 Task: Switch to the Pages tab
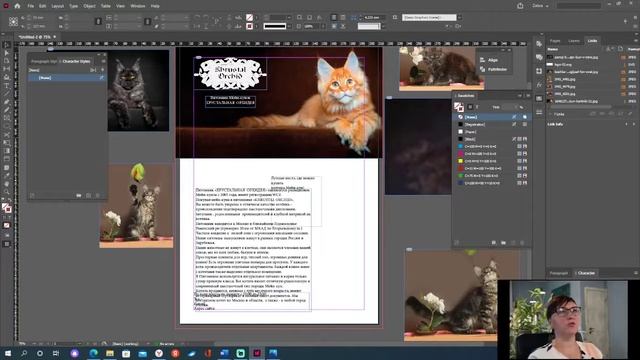[x=555, y=41]
